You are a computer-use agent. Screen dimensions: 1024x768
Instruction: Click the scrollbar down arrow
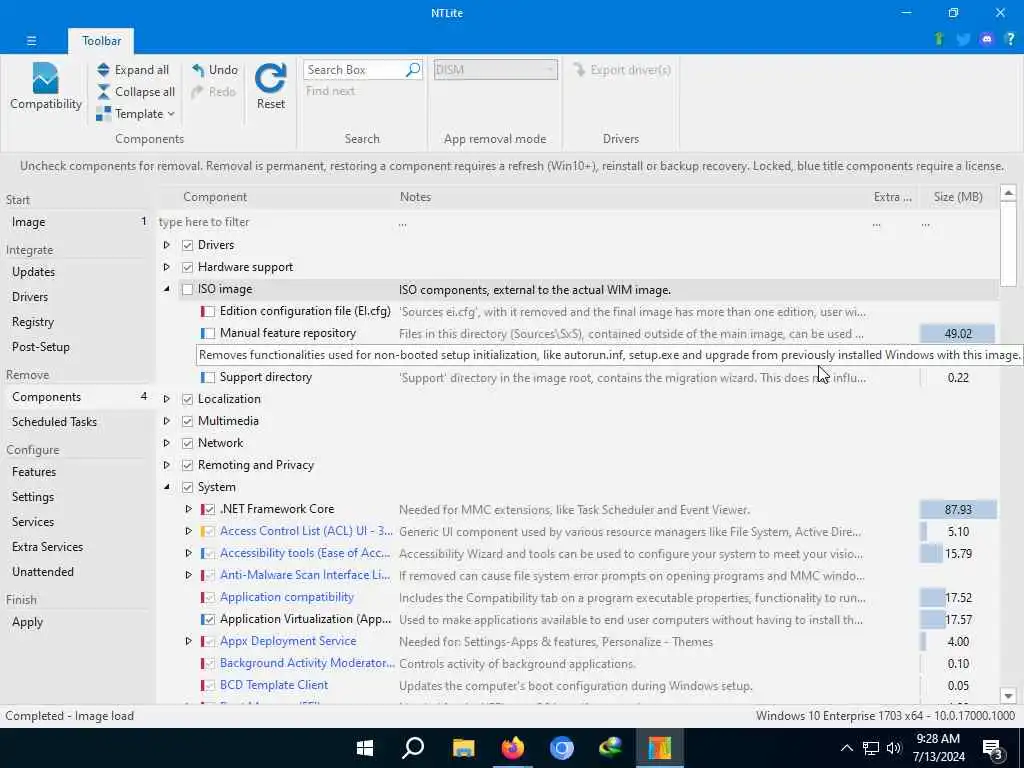point(1008,696)
